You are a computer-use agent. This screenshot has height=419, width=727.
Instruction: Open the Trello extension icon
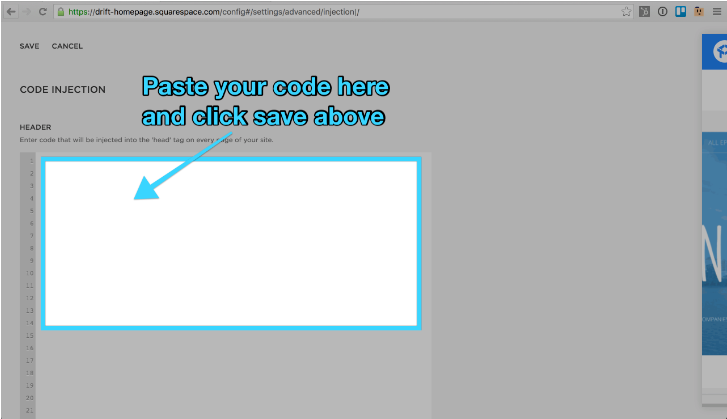[681, 12]
